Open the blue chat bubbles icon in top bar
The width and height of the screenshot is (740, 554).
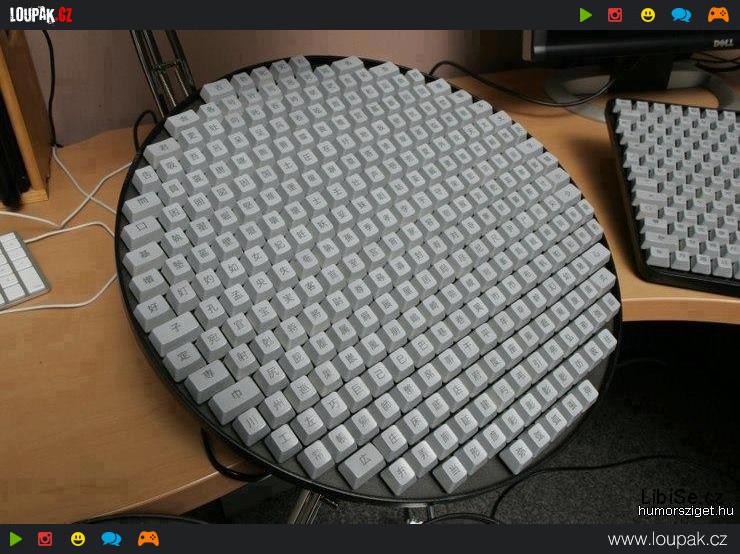click(681, 15)
